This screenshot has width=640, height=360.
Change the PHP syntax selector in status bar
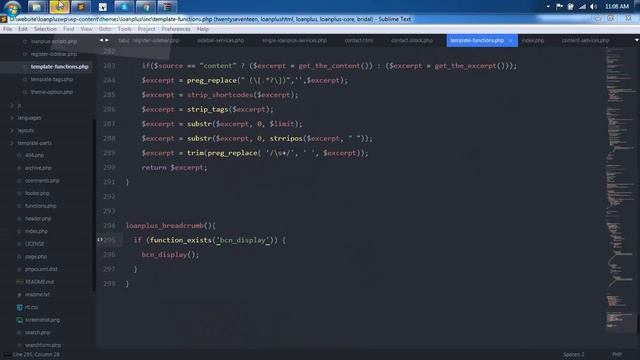pos(617,354)
